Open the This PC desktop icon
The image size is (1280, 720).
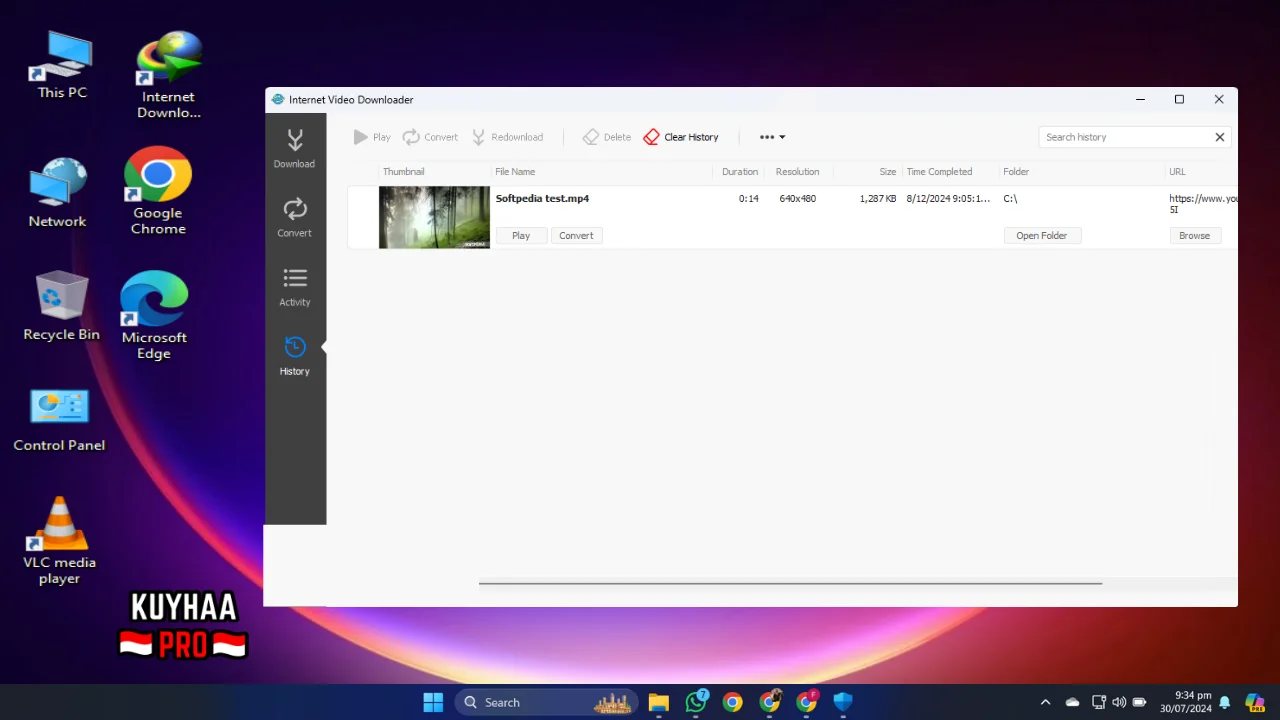point(62,65)
